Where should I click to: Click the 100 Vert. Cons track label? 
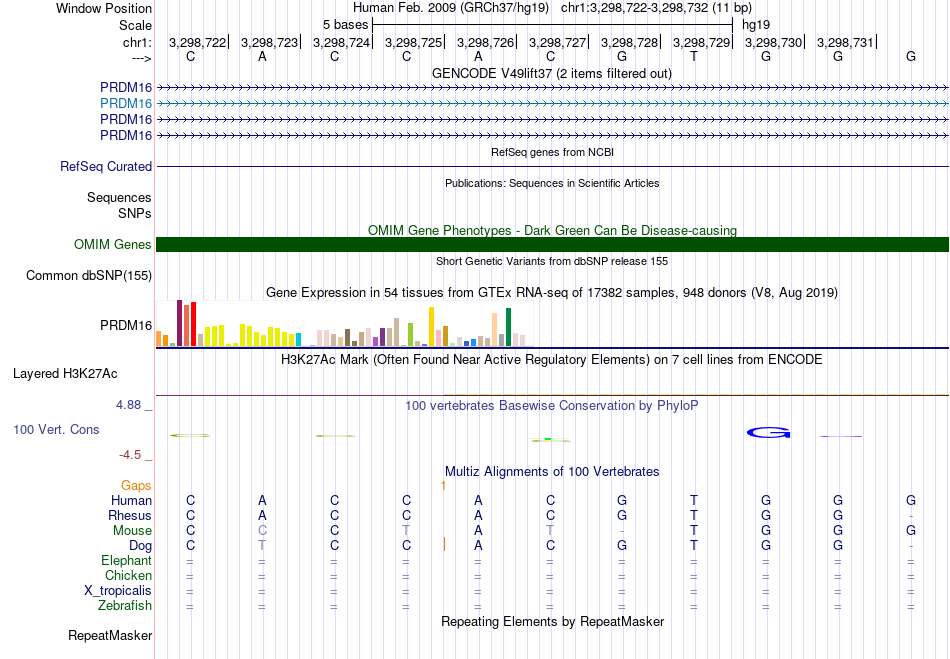click(x=56, y=429)
